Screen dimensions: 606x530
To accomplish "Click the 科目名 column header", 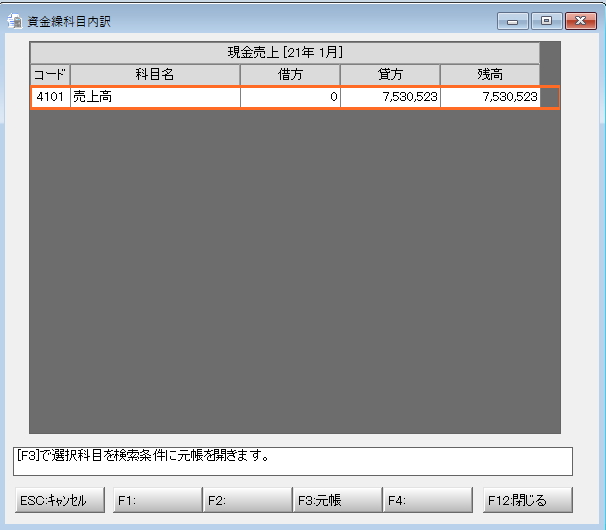I will tap(155, 75).
